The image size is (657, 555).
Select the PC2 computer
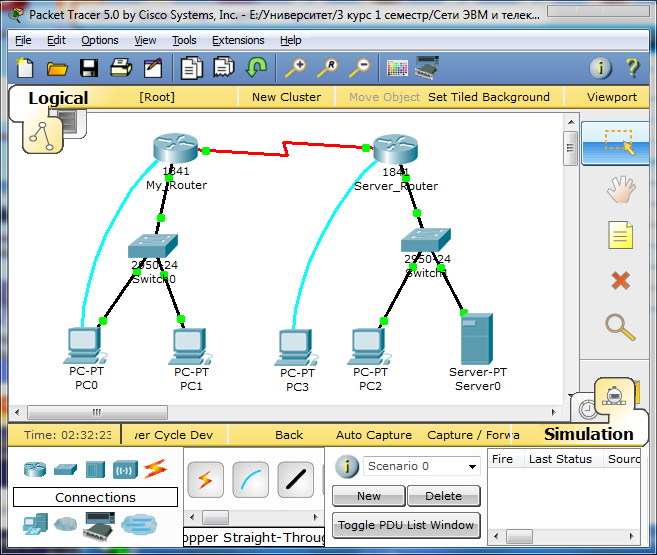pos(369,346)
